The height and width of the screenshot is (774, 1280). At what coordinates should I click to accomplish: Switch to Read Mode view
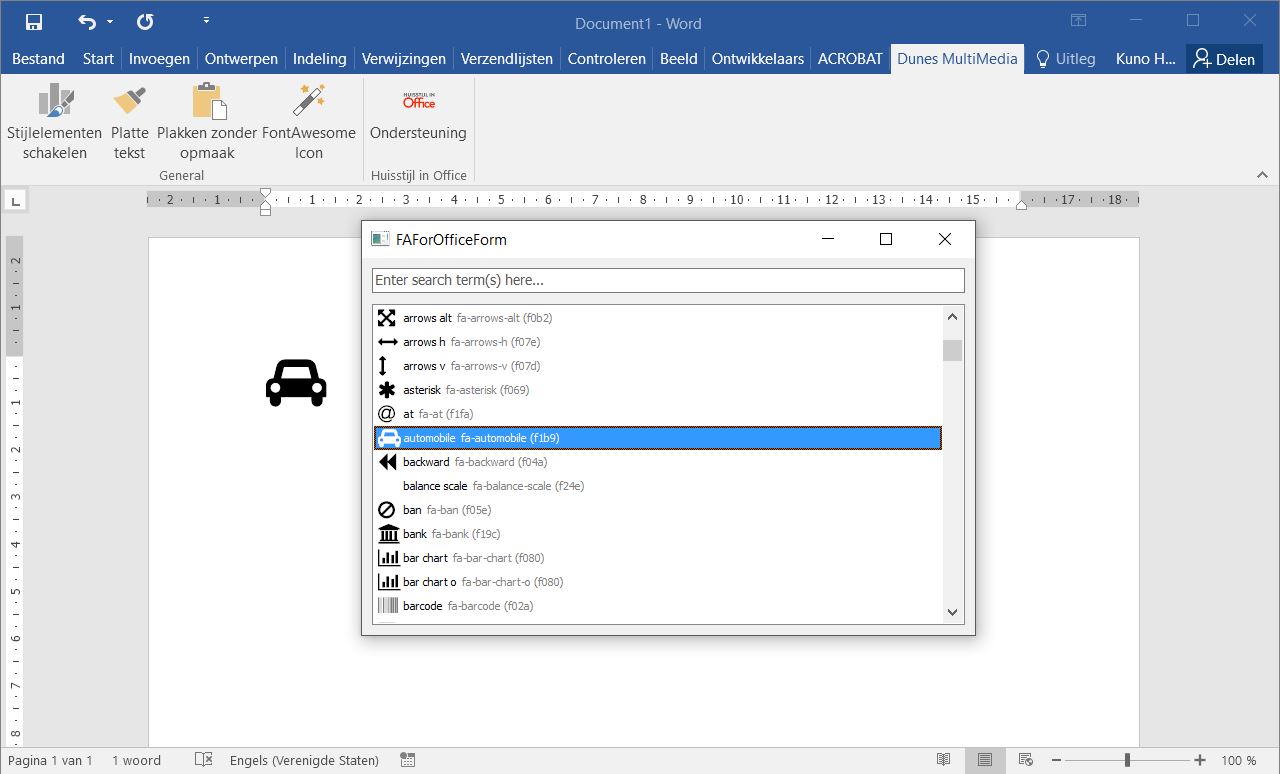coord(943,760)
